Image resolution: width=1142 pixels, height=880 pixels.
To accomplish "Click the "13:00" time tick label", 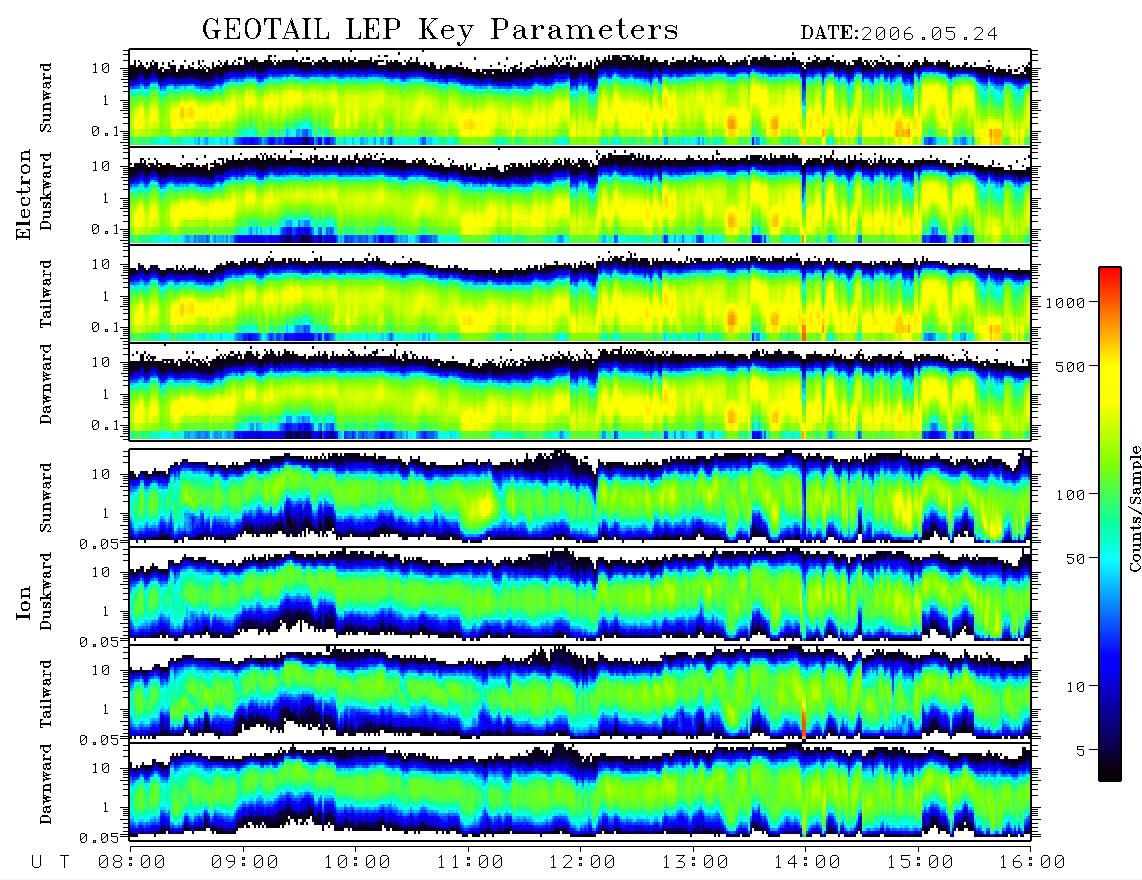I will pyautogui.click(x=695, y=863).
